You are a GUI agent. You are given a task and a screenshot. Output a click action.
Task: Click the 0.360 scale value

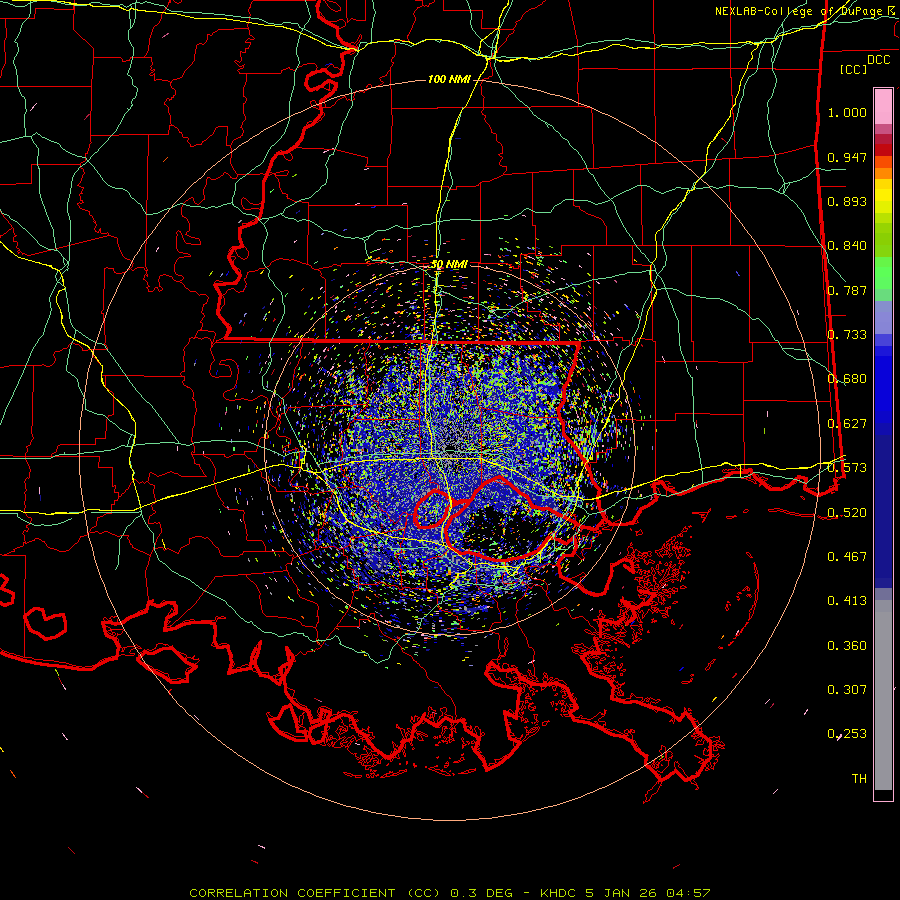[847, 646]
